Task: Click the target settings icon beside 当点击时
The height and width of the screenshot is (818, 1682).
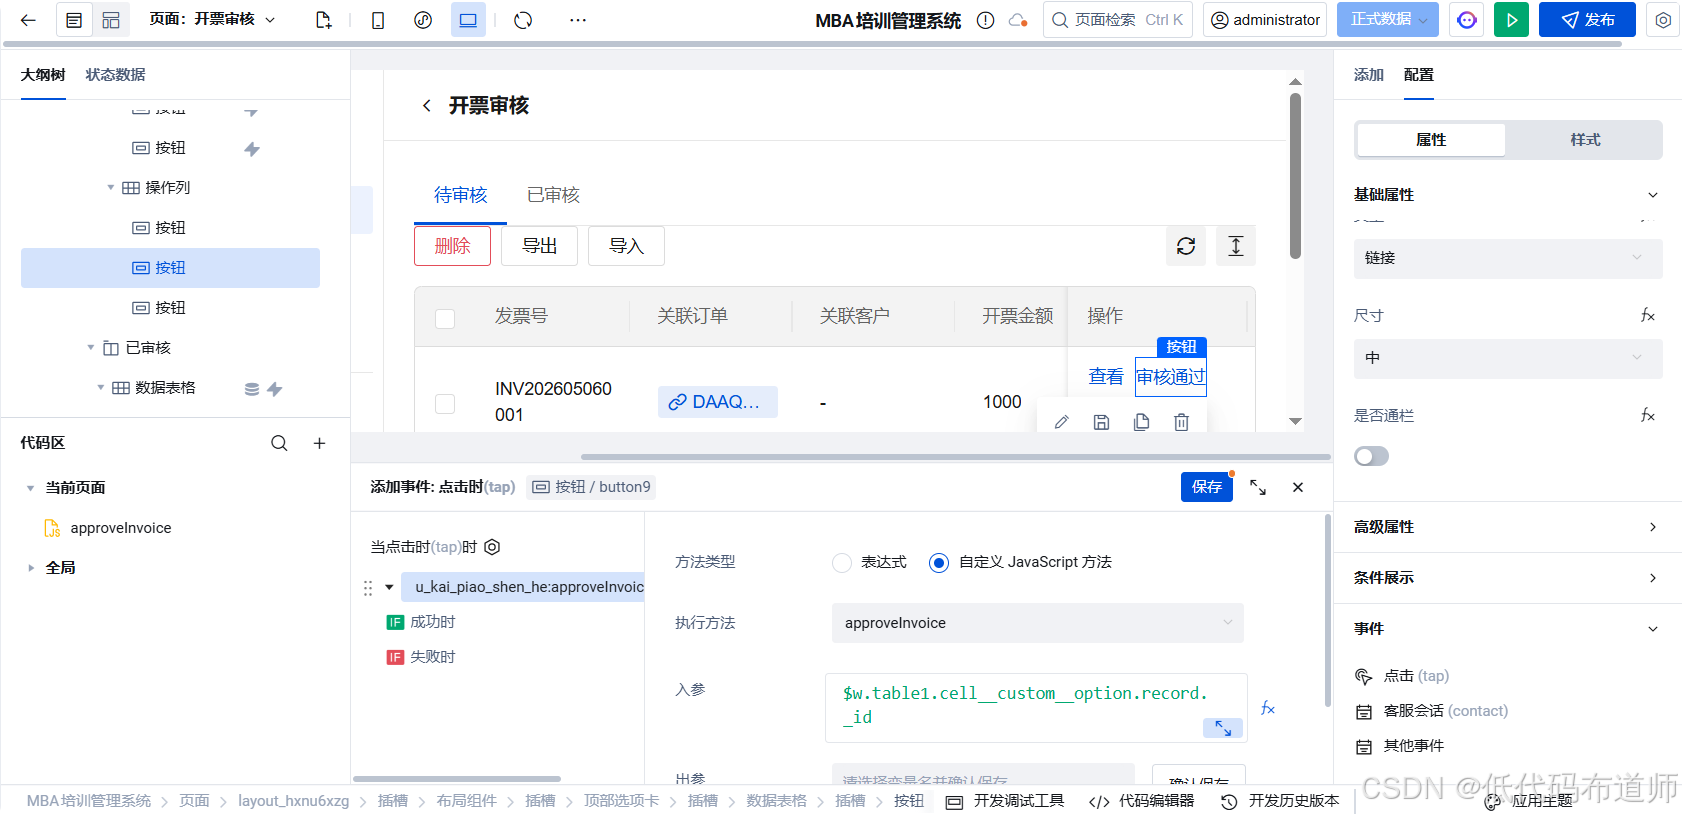Action: [x=492, y=547]
